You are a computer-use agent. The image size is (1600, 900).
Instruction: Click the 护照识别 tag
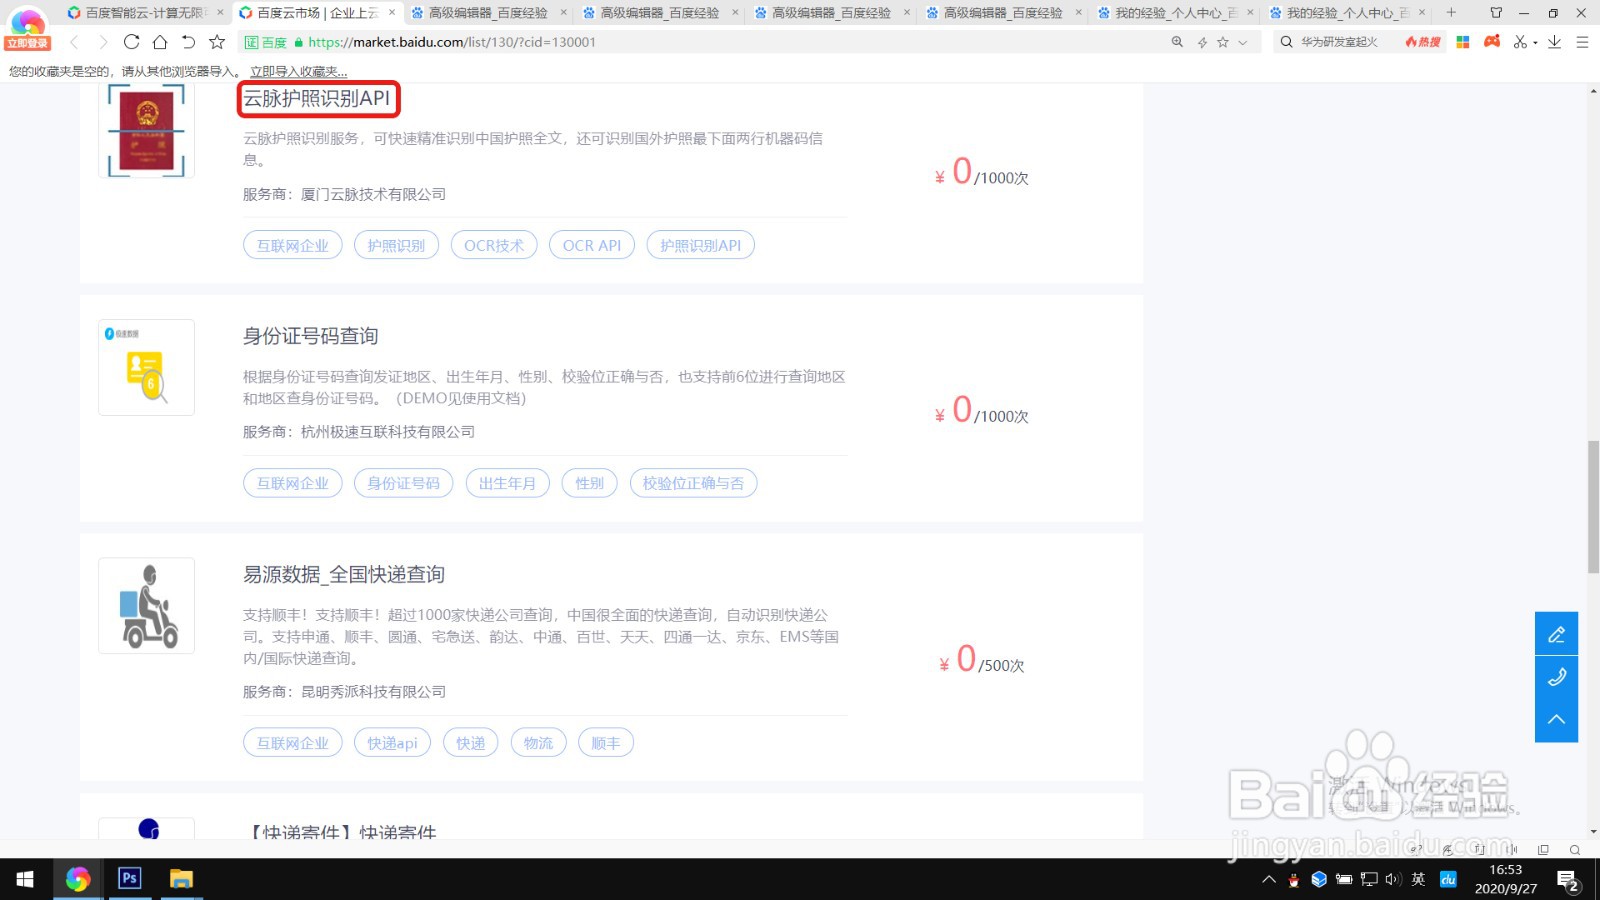pos(396,245)
